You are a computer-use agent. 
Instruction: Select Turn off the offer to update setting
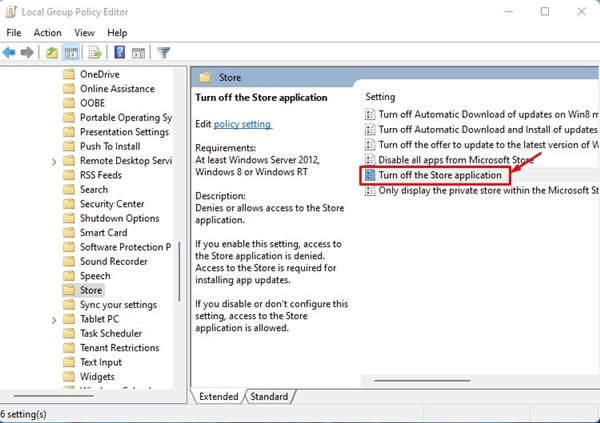point(489,145)
